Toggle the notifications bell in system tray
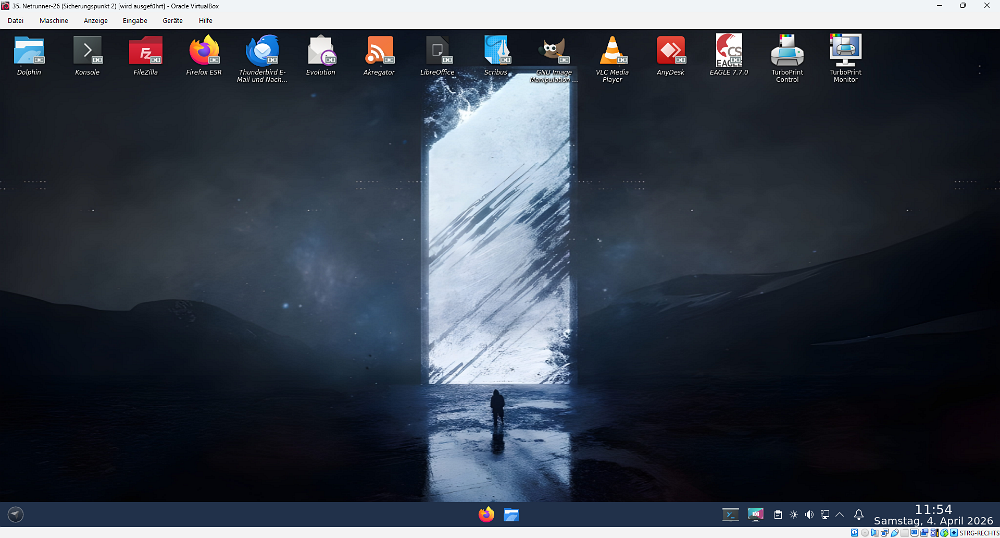This screenshot has width=1000, height=538. [x=858, y=515]
